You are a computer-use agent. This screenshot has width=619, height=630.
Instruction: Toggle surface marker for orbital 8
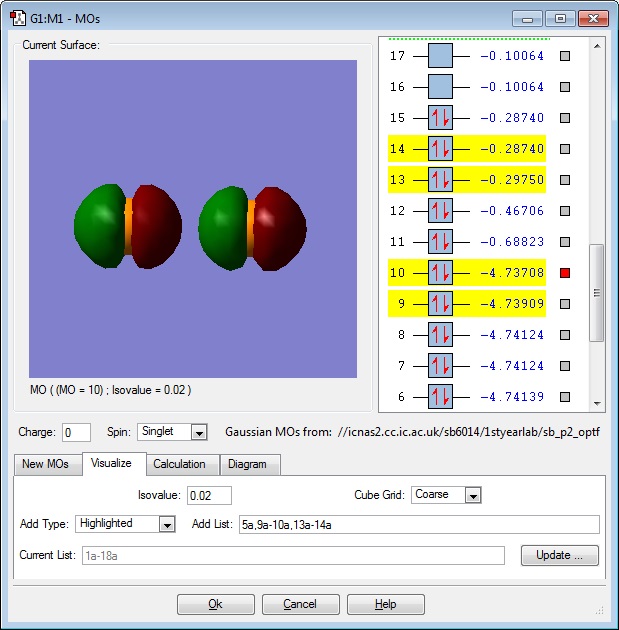tap(565, 335)
